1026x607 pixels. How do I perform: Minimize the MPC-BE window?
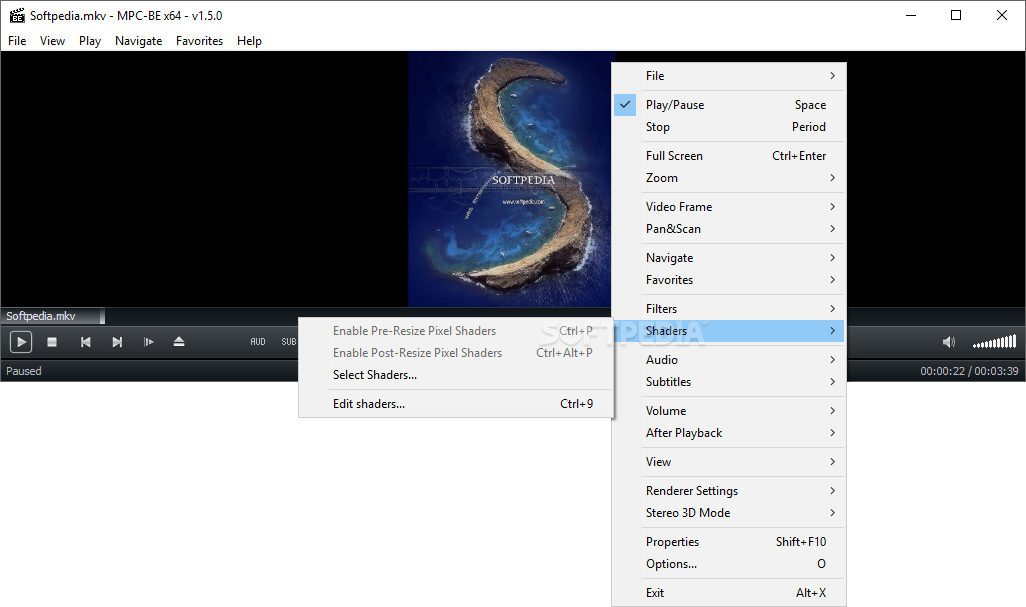click(911, 15)
